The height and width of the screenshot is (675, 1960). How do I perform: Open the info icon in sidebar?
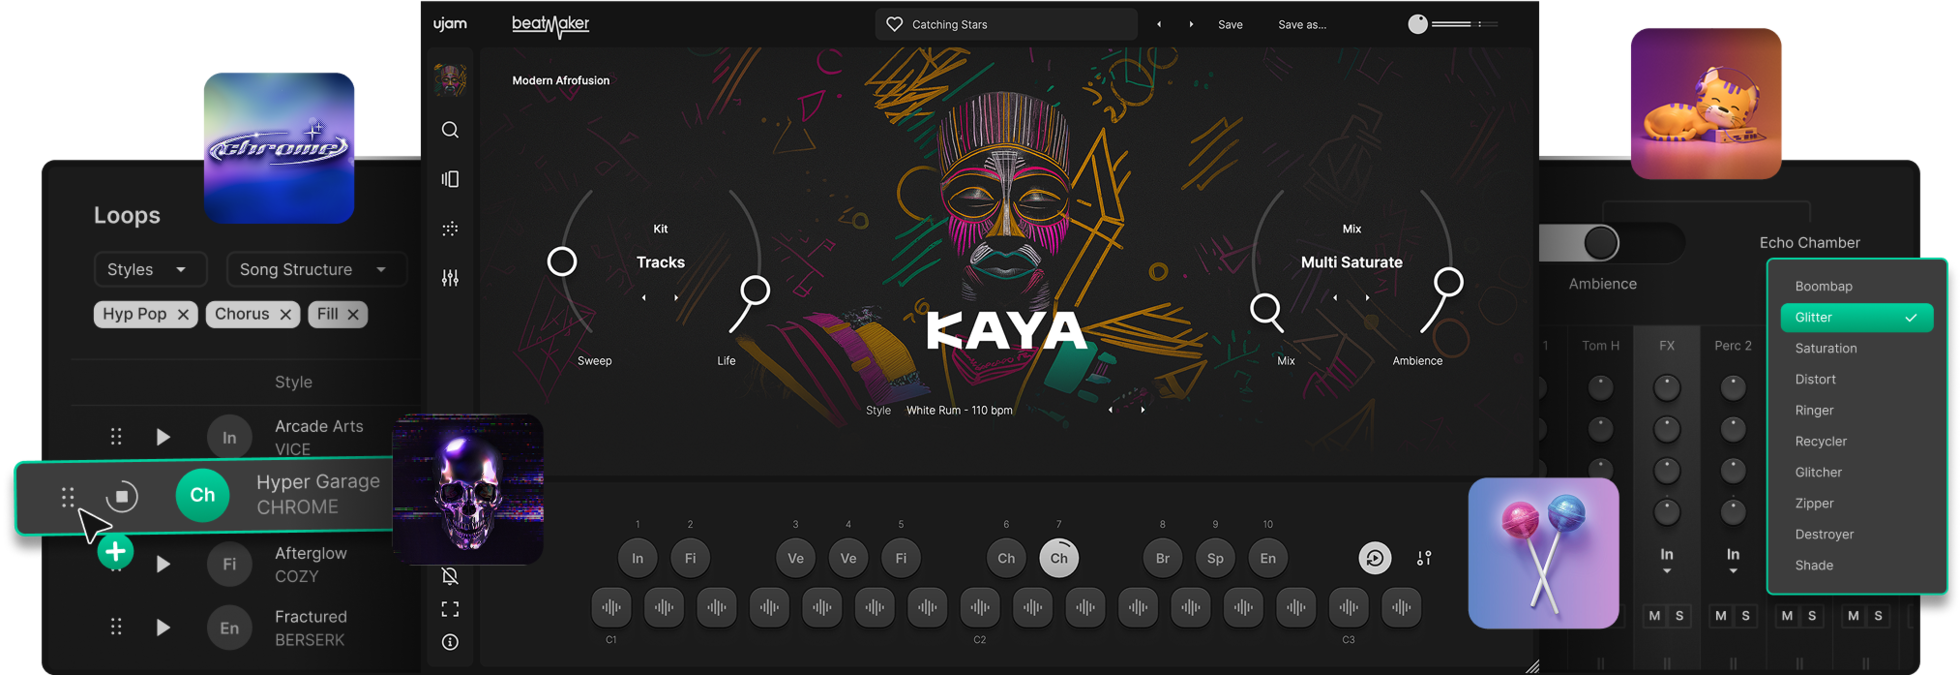450,642
